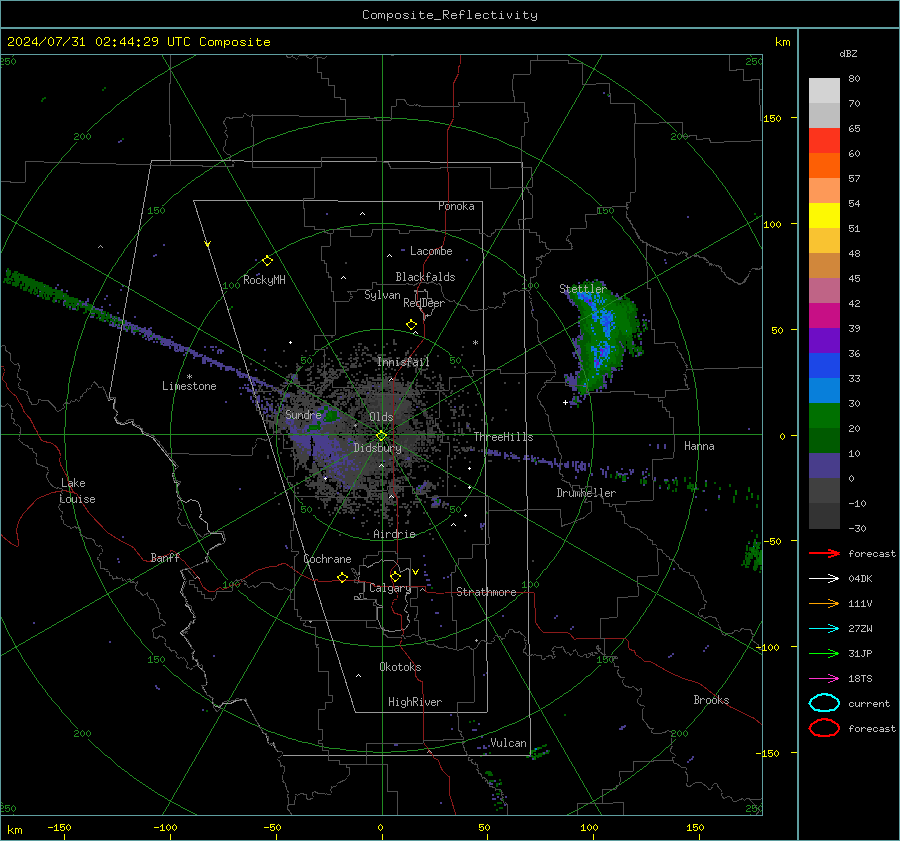Click the Lake Louise label
Screen dimensions: 900x841
tap(77, 491)
